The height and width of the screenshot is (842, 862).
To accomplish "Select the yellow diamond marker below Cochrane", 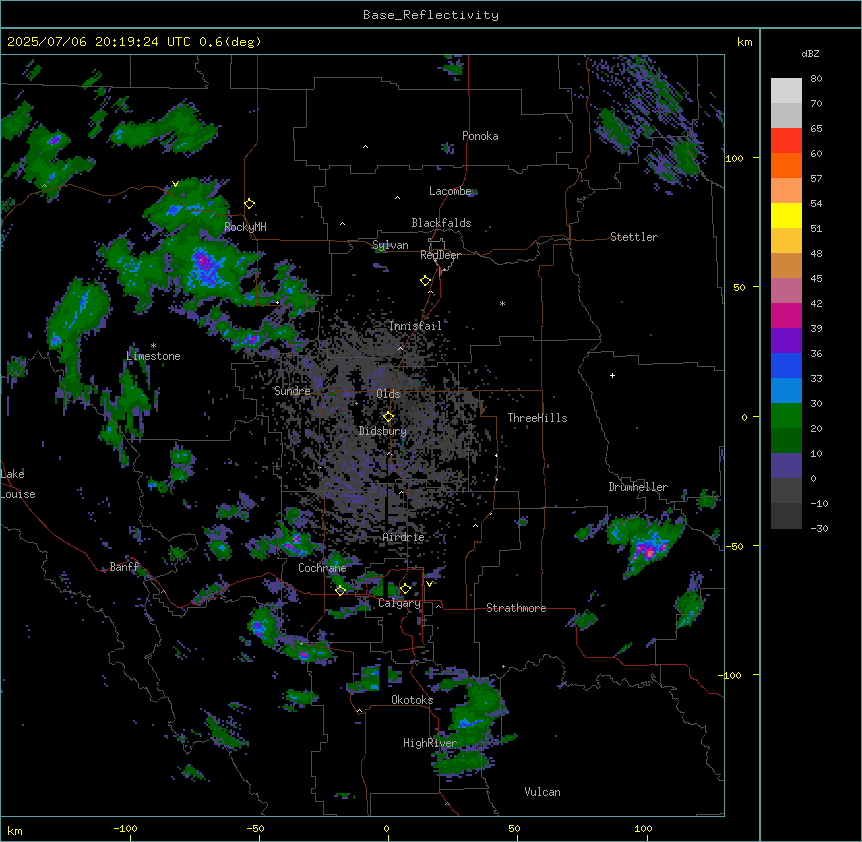I will 340,591.
